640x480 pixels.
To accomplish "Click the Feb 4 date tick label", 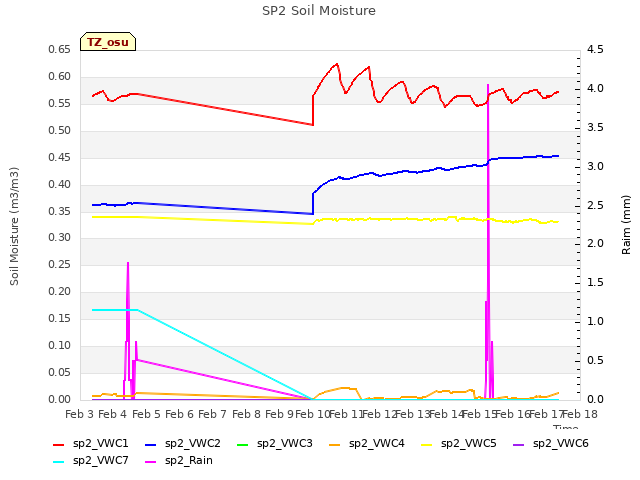I will click(113, 415).
